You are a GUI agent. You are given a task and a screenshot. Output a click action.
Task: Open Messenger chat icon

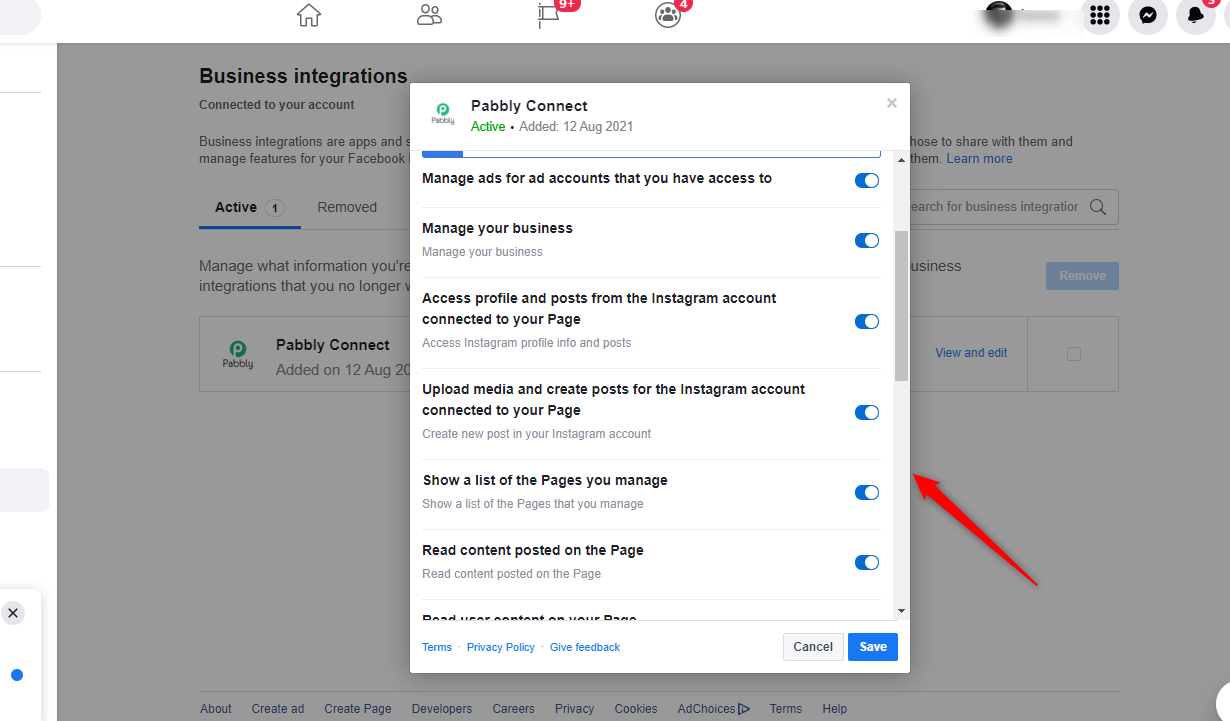tap(1148, 16)
